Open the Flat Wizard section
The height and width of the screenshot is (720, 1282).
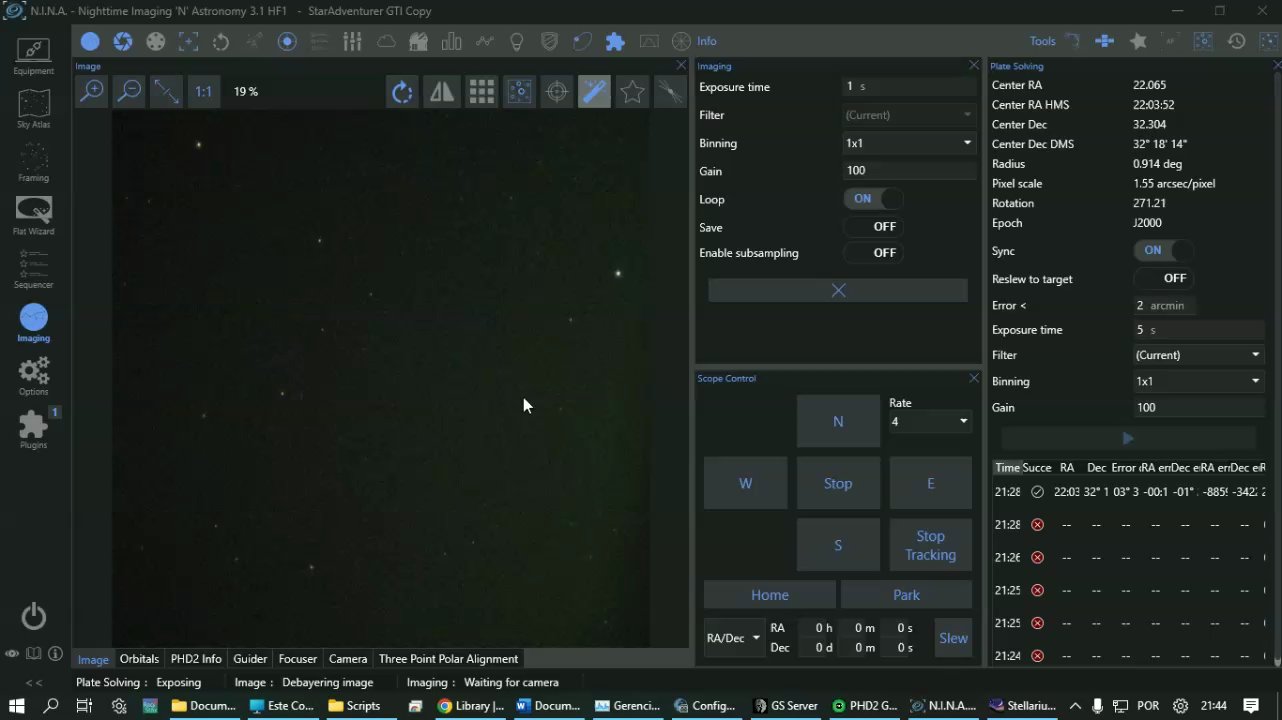pos(33,216)
